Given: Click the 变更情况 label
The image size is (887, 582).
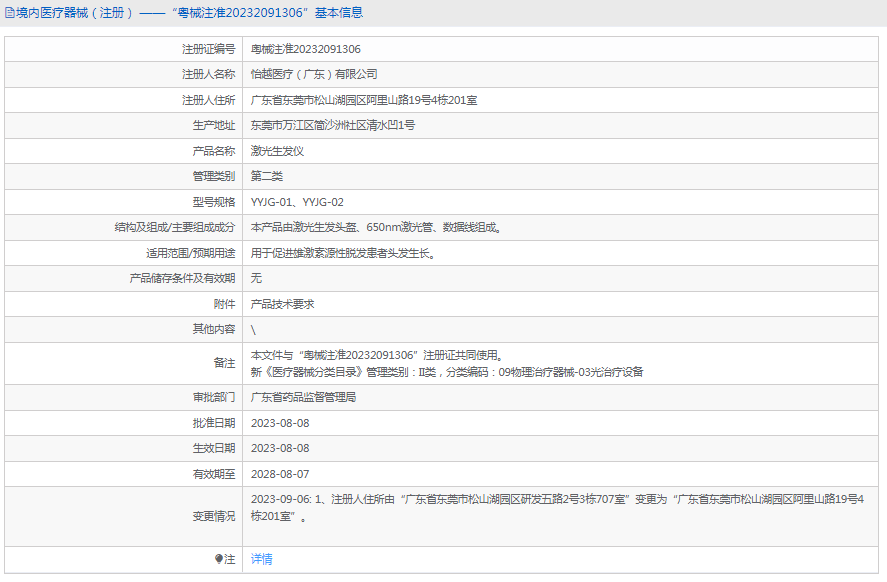Looking at the screenshot, I should tap(214, 516).
